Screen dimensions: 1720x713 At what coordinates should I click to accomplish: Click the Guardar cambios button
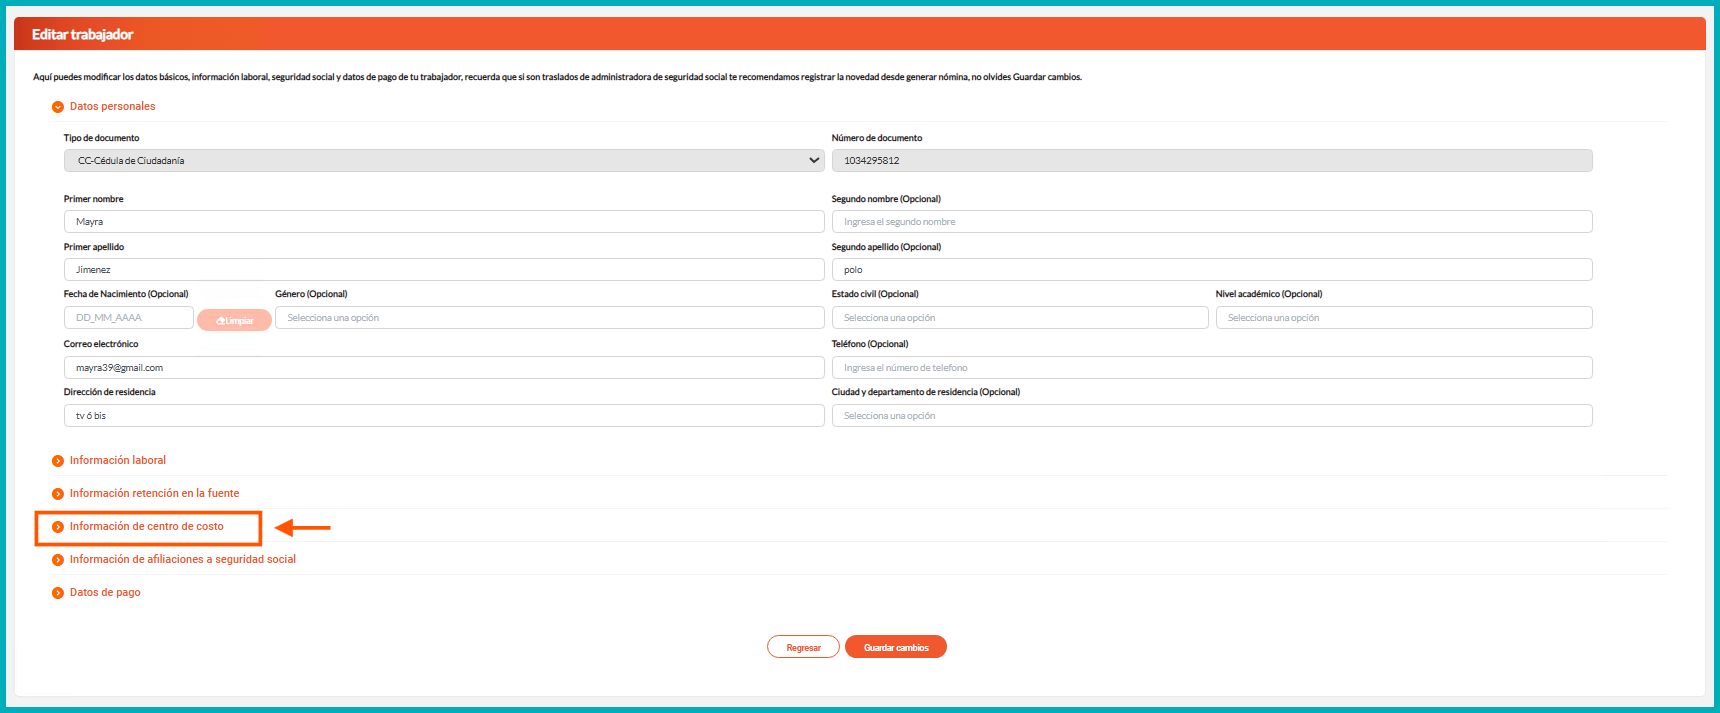895,648
